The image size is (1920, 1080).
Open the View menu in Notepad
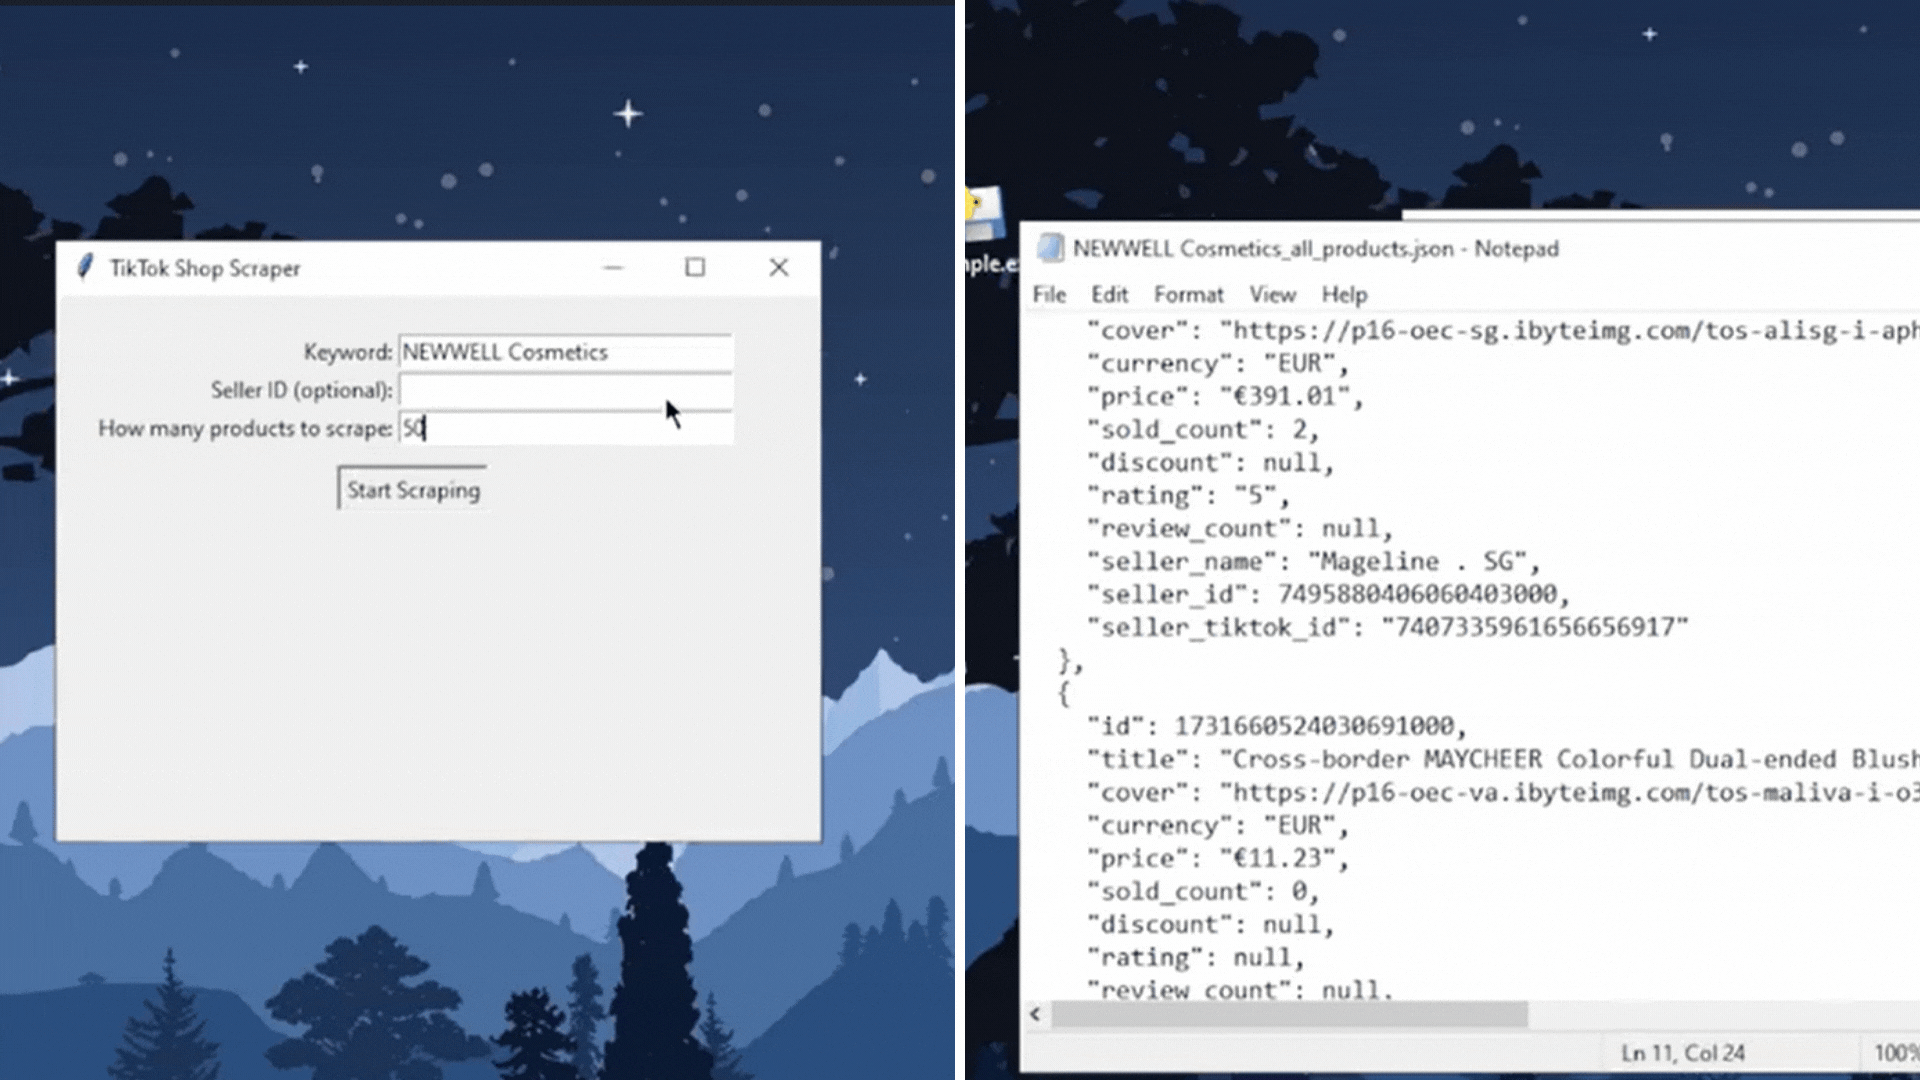[1272, 295]
